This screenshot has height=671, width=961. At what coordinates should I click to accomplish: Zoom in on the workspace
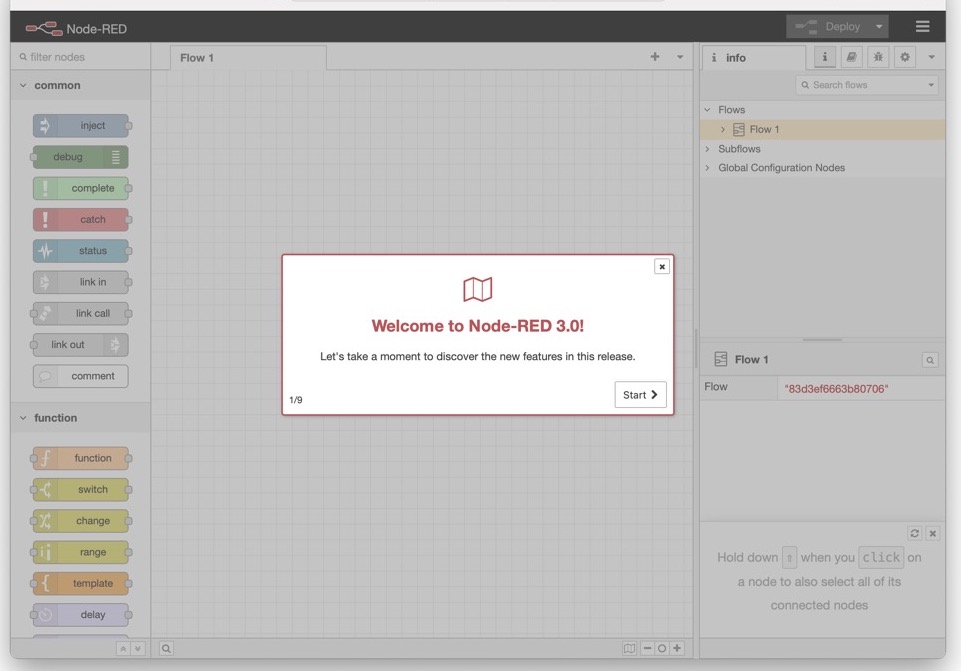pos(677,648)
